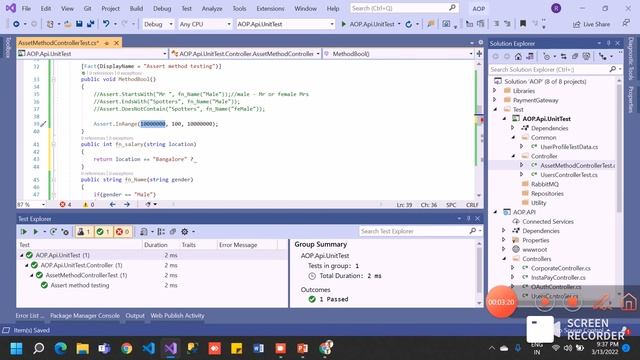Toggle the passed tests filter in Test Explorer
The width and height of the screenshot is (640, 360).
pyautogui.click(x=102, y=231)
